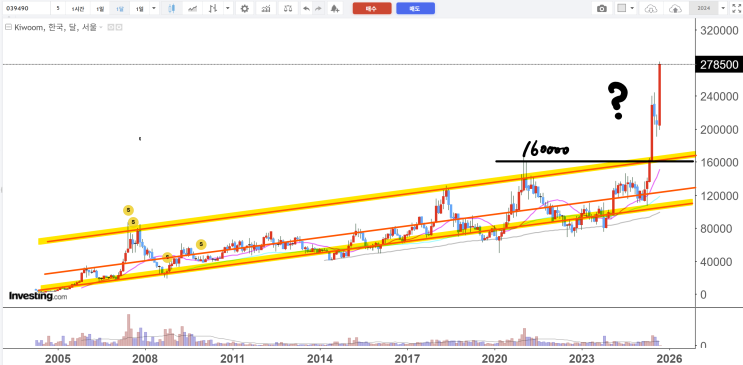Switch to the area chart style icon
This screenshot has height=365, width=743.
pos(192,9)
